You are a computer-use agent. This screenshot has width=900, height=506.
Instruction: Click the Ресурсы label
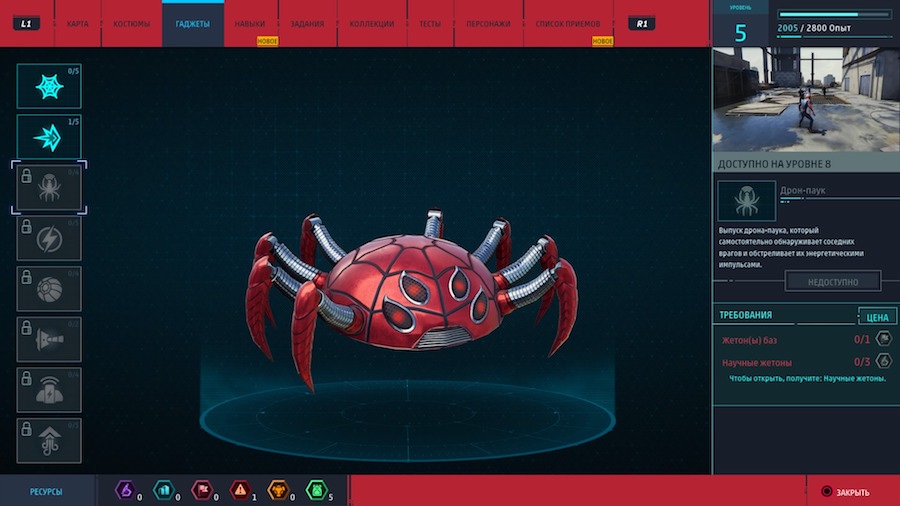(x=46, y=492)
